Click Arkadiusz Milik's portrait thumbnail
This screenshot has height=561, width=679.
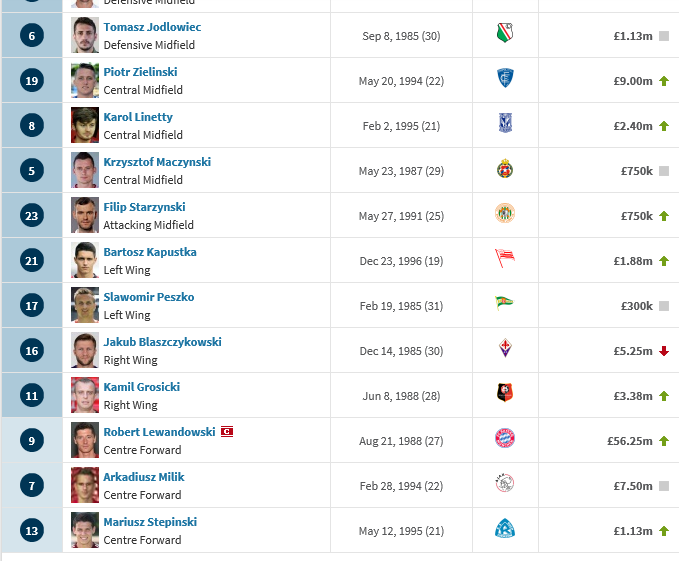click(85, 485)
